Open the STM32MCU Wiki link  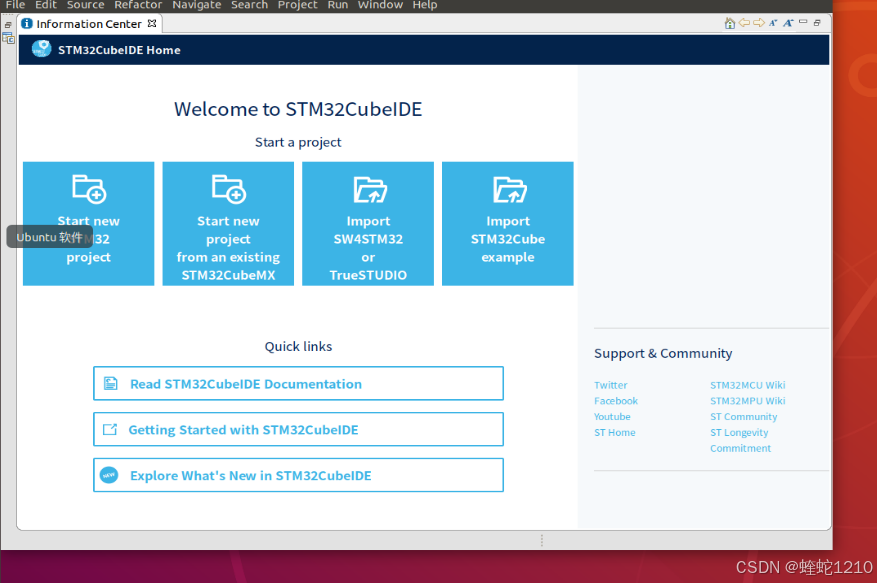tap(748, 385)
